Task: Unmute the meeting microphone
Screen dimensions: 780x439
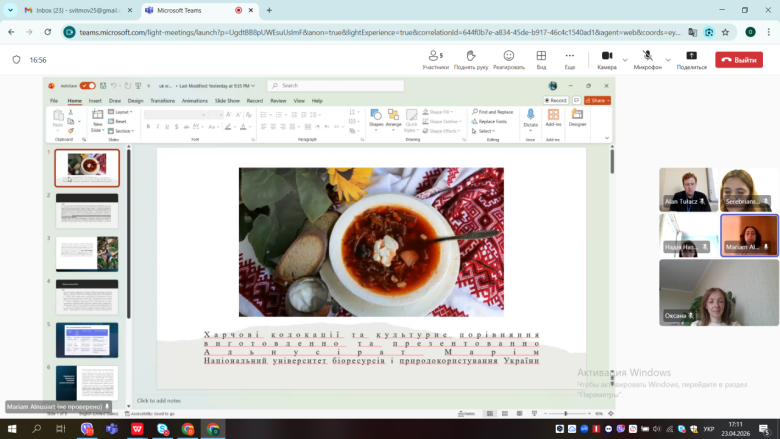Action: [x=647, y=60]
